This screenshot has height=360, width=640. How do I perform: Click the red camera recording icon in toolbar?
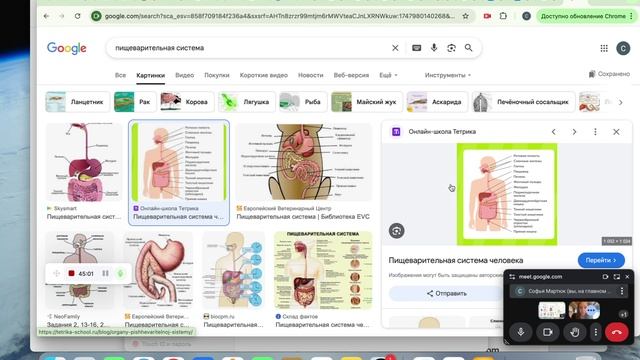point(487,16)
